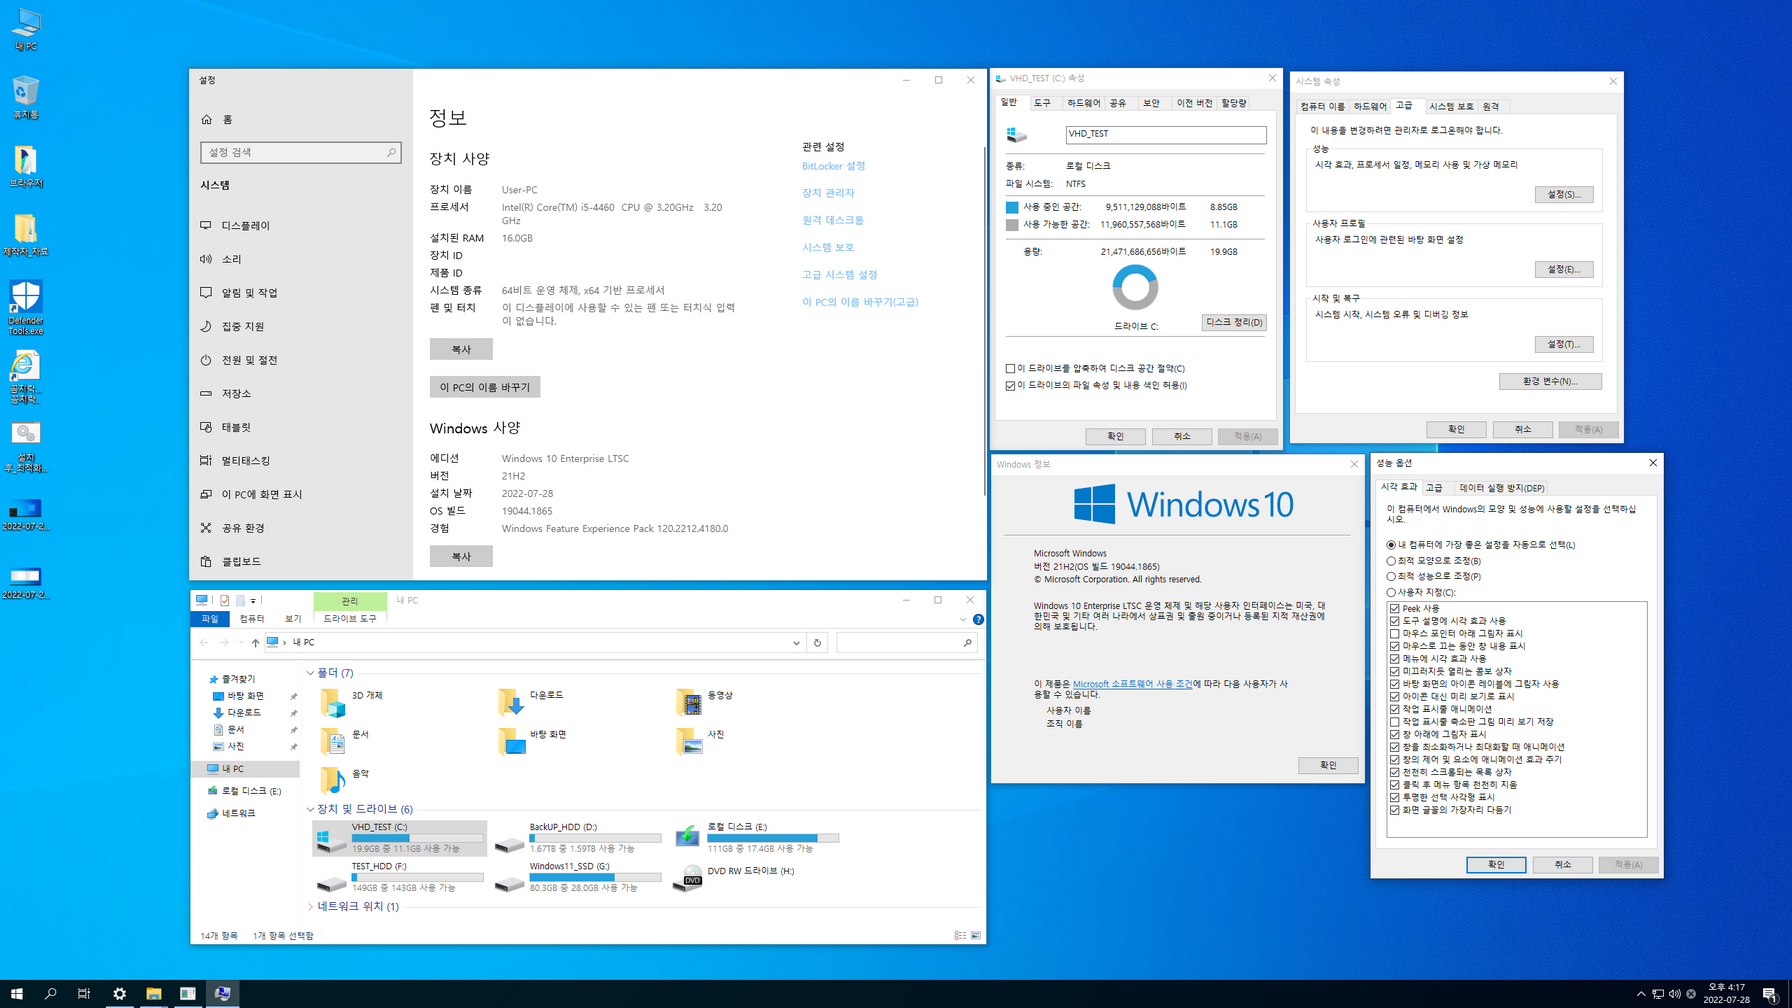This screenshot has height=1008, width=1792.
Task: Toggle file indexing checkbox in VHD_TEST properties
Action: point(1010,386)
